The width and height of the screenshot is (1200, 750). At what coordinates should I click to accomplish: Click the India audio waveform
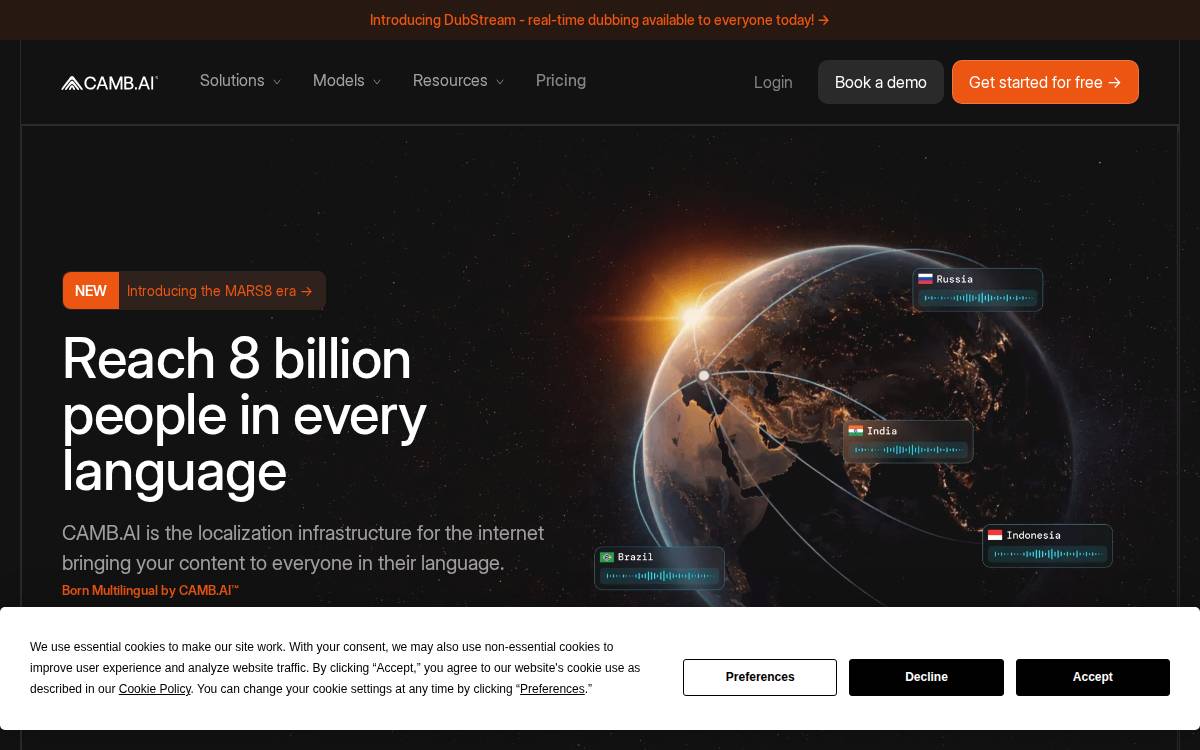pyautogui.click(x=909, y=450)
